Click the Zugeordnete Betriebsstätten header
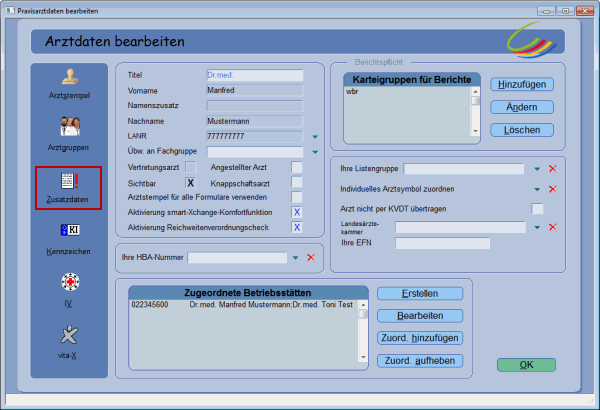 tap(248, 293)
